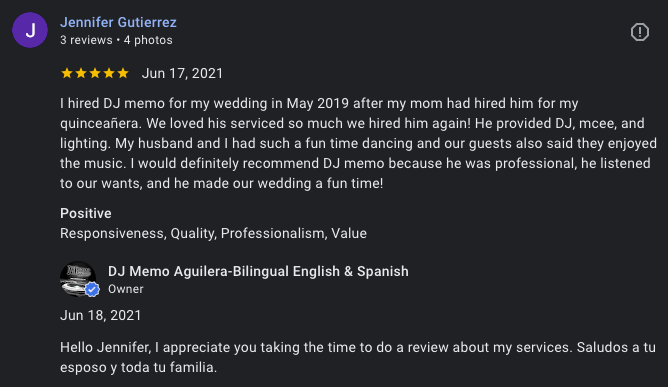The height and width of the screenshot is (387, 668).
Task: Open Jennifer Gutierrez's reviewer profile
Action: coord(118,22)
